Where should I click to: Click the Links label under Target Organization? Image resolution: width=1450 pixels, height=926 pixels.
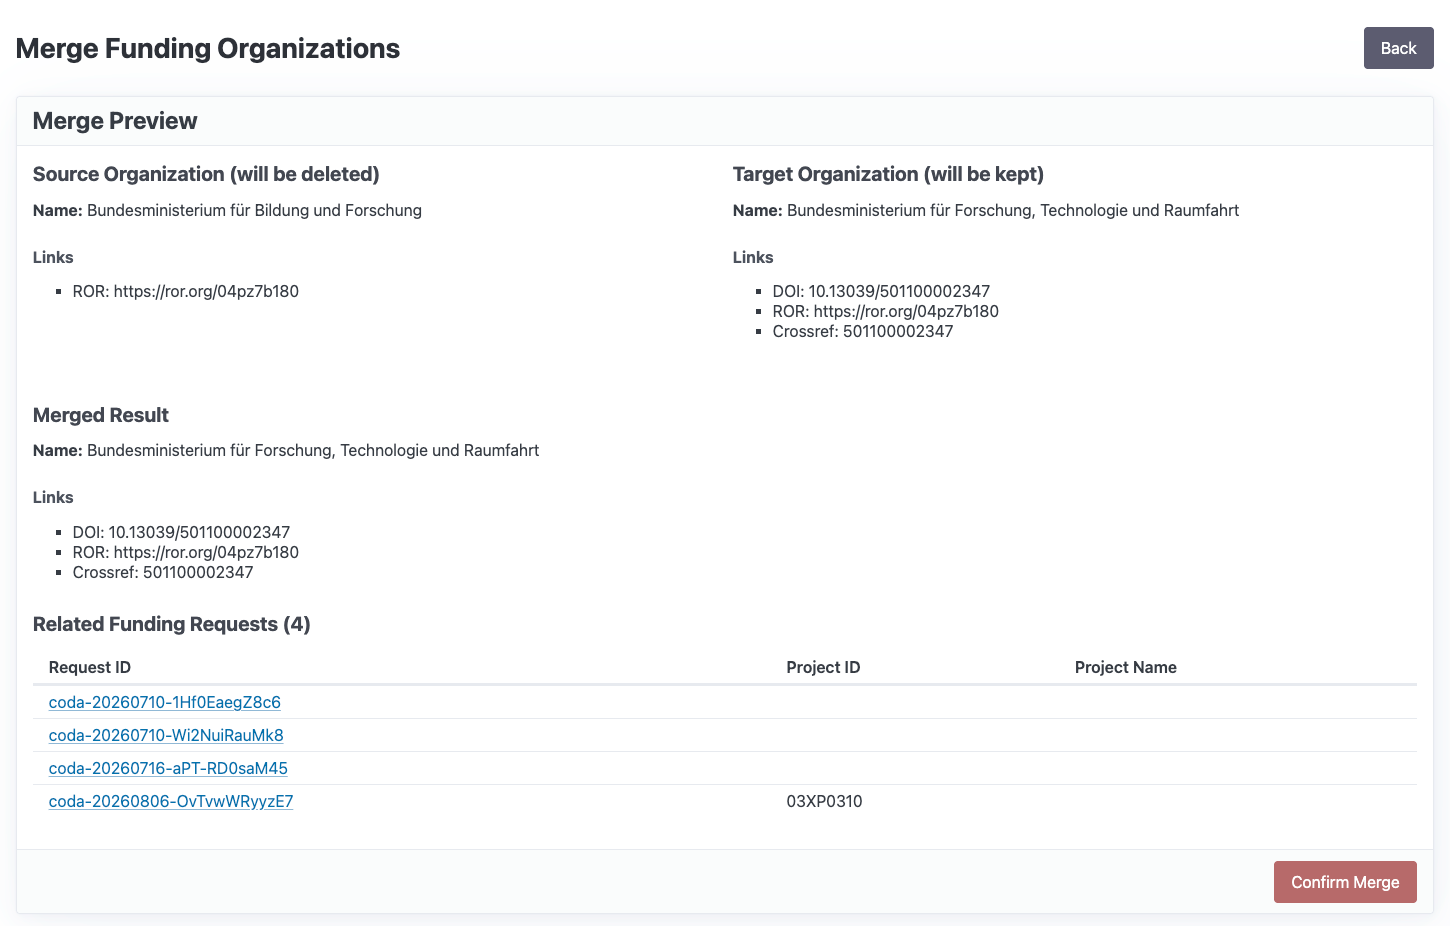pos(753,257)
